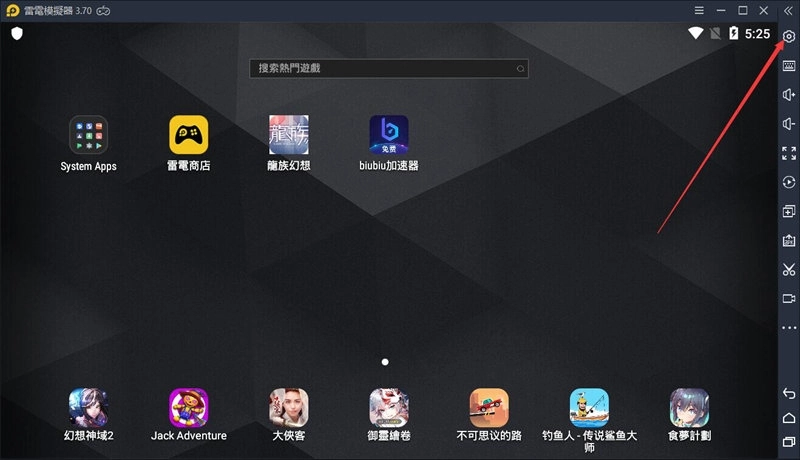The width and height of the screenshot is (800, 460).
Task: Open the Jack Adventure game
Action: (189, 407)
